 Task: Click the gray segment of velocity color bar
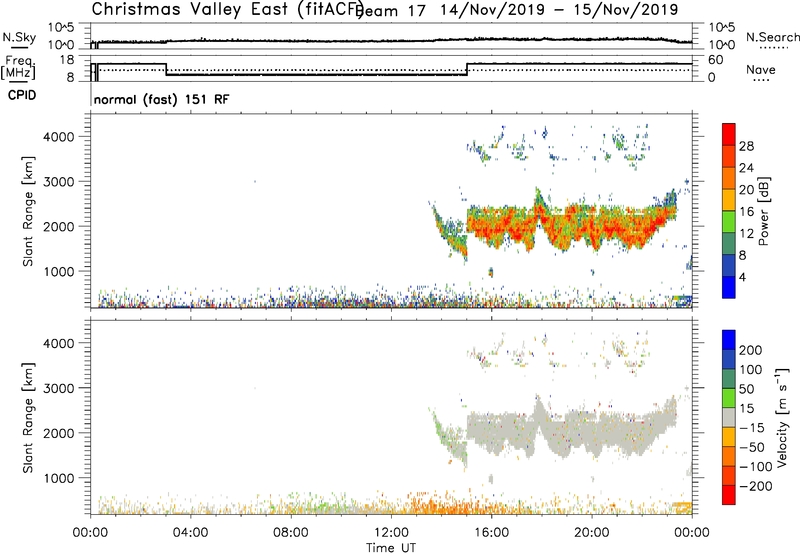pos(729,418)
